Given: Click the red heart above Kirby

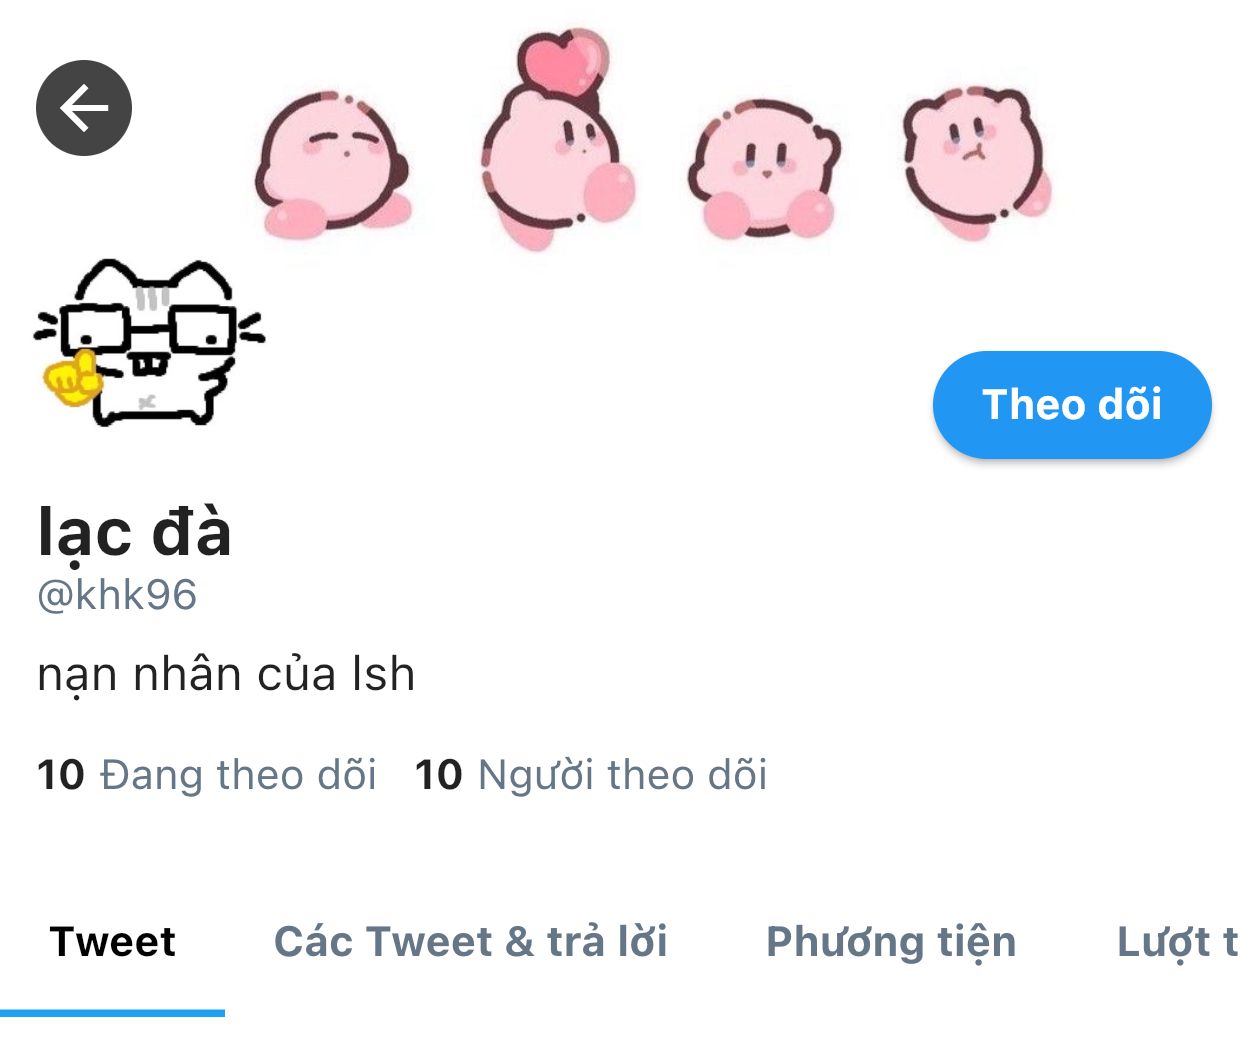Looking at the screenshot, I should coord(564,62).
